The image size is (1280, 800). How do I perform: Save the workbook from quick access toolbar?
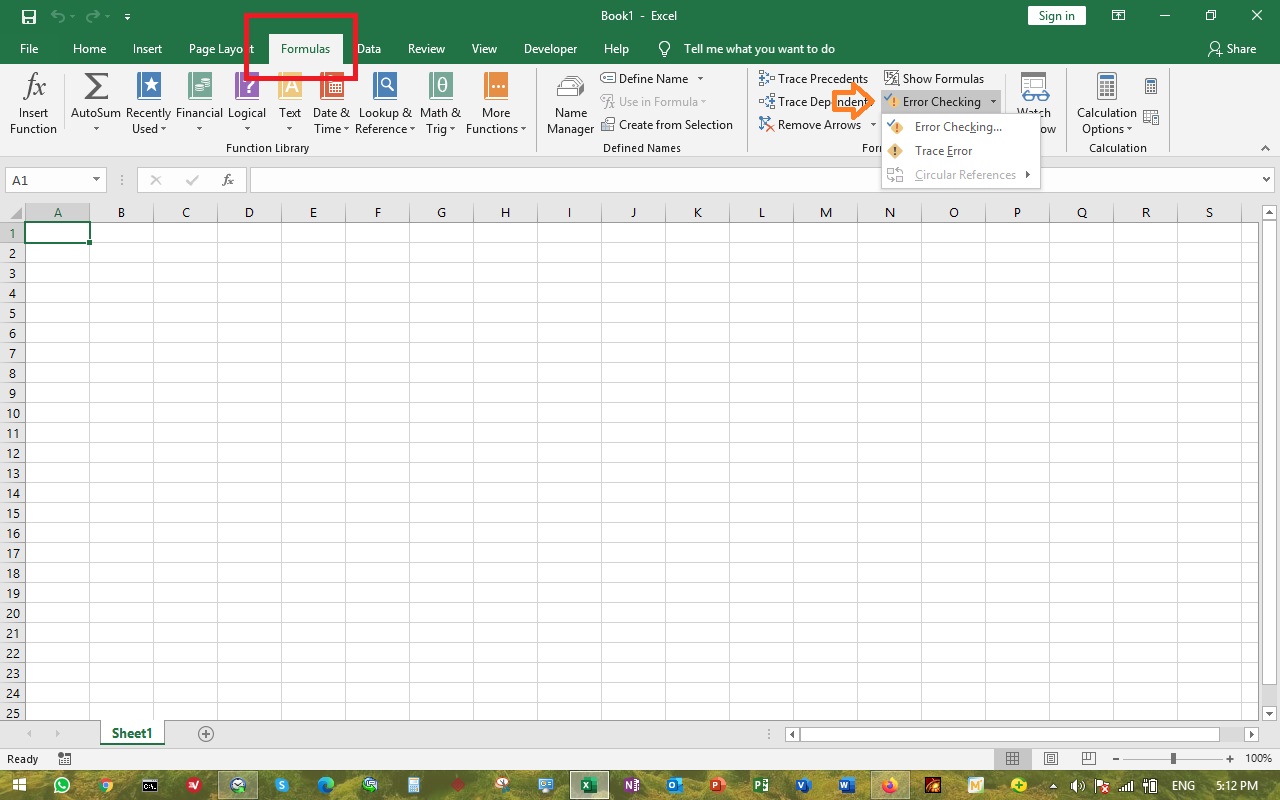click(29, 16)
